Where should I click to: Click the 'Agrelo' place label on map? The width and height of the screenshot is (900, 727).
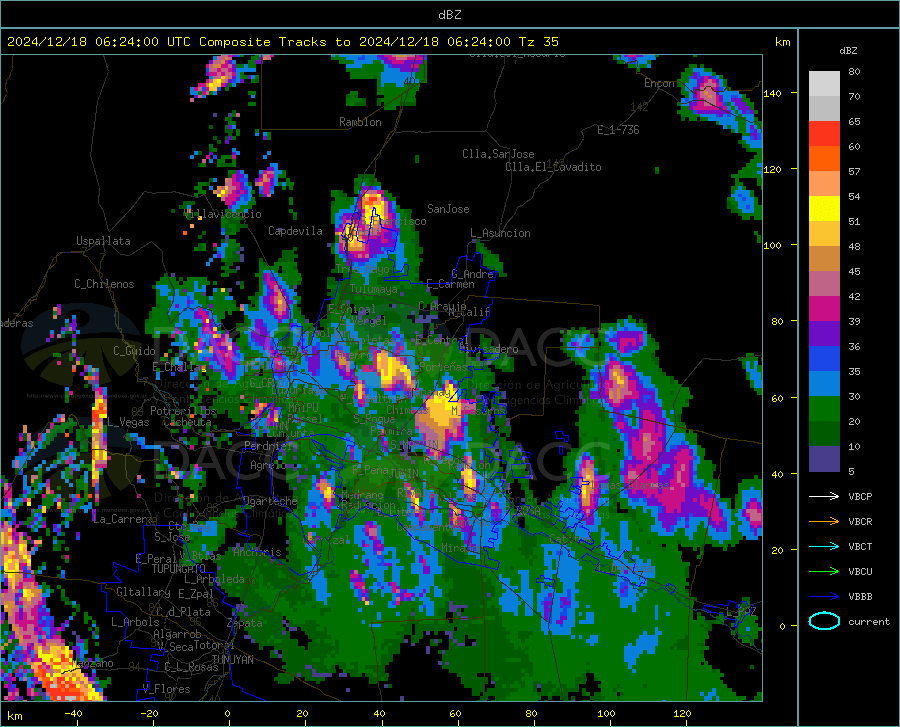pyautogui.click(x=268, y=465)
